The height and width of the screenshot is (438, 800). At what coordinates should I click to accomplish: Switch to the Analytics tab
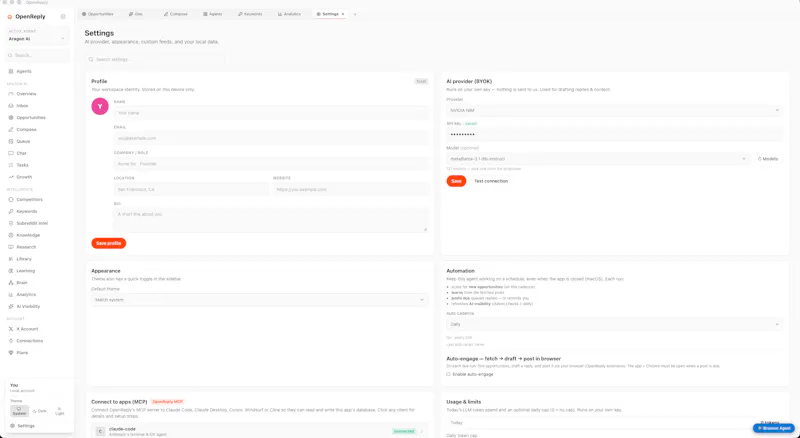click(x=289, y=14)
